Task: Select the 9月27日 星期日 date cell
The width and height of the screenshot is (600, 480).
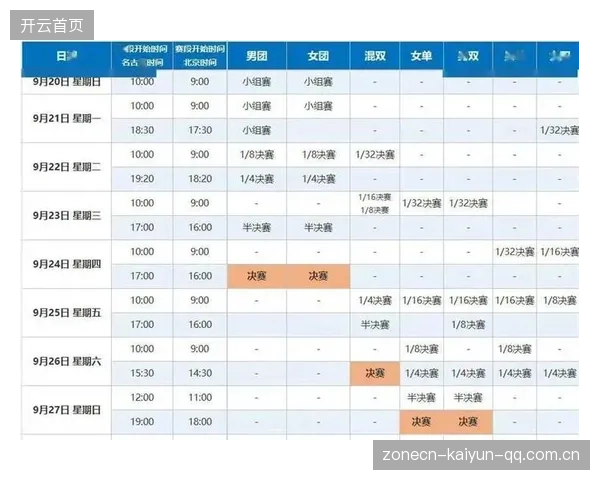Action: point(67,410)
